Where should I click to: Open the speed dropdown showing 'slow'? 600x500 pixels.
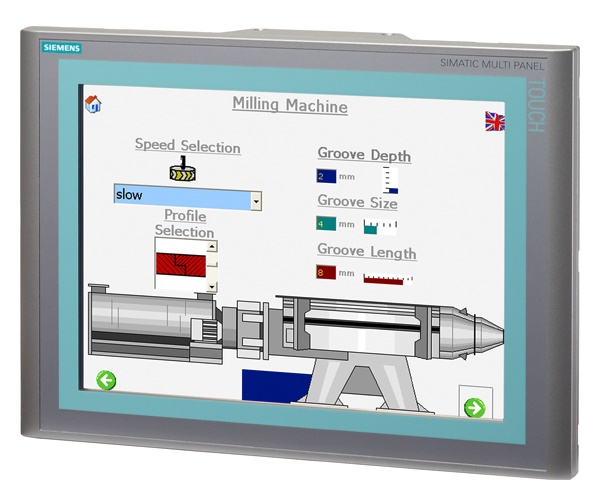[x=188, y=197]
